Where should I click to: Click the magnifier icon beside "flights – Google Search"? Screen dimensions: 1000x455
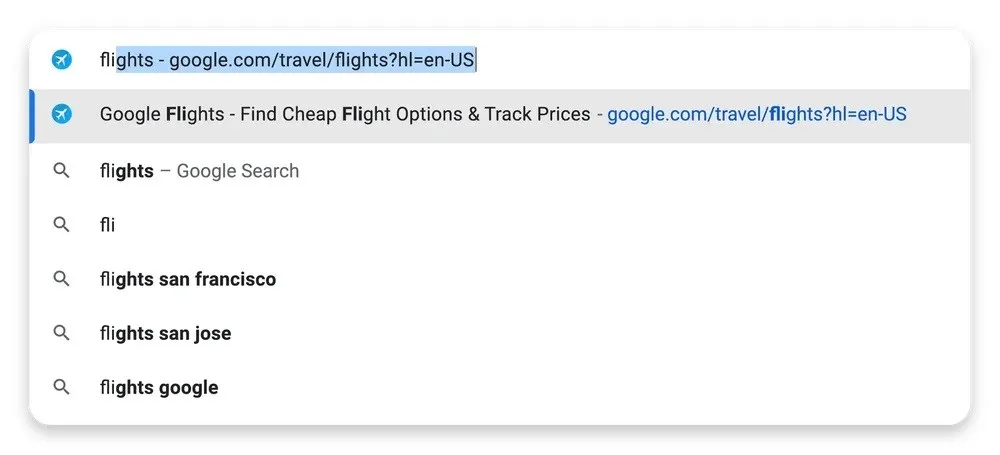pos(62,171)
